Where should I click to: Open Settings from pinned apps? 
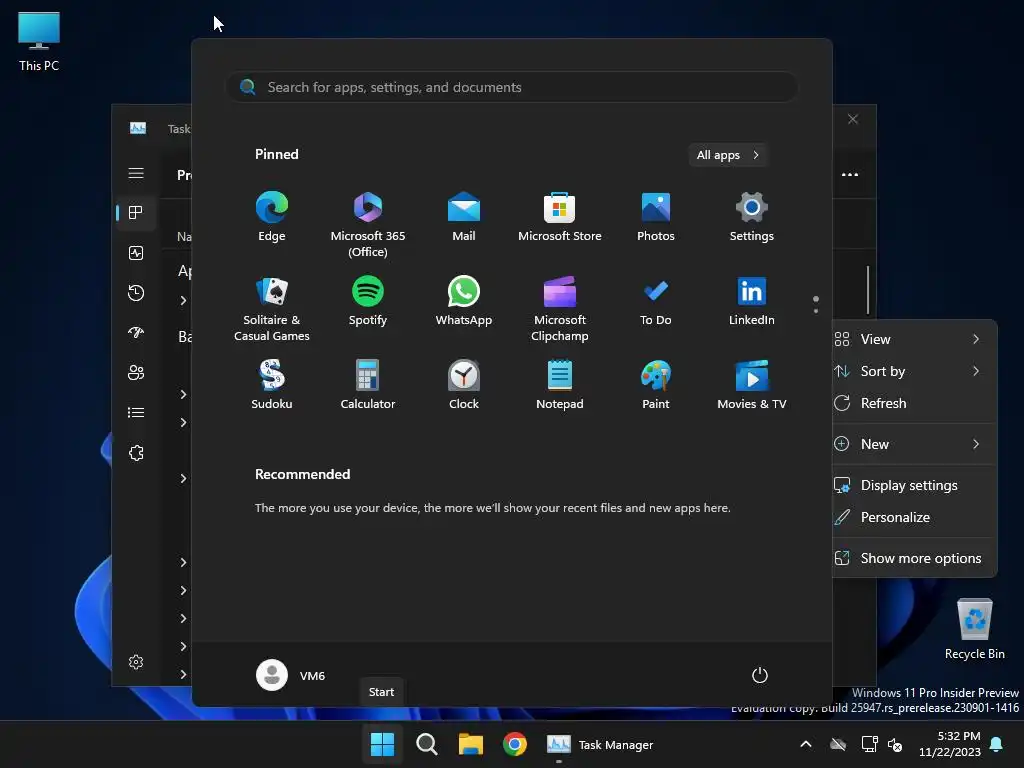pos(752,217)
